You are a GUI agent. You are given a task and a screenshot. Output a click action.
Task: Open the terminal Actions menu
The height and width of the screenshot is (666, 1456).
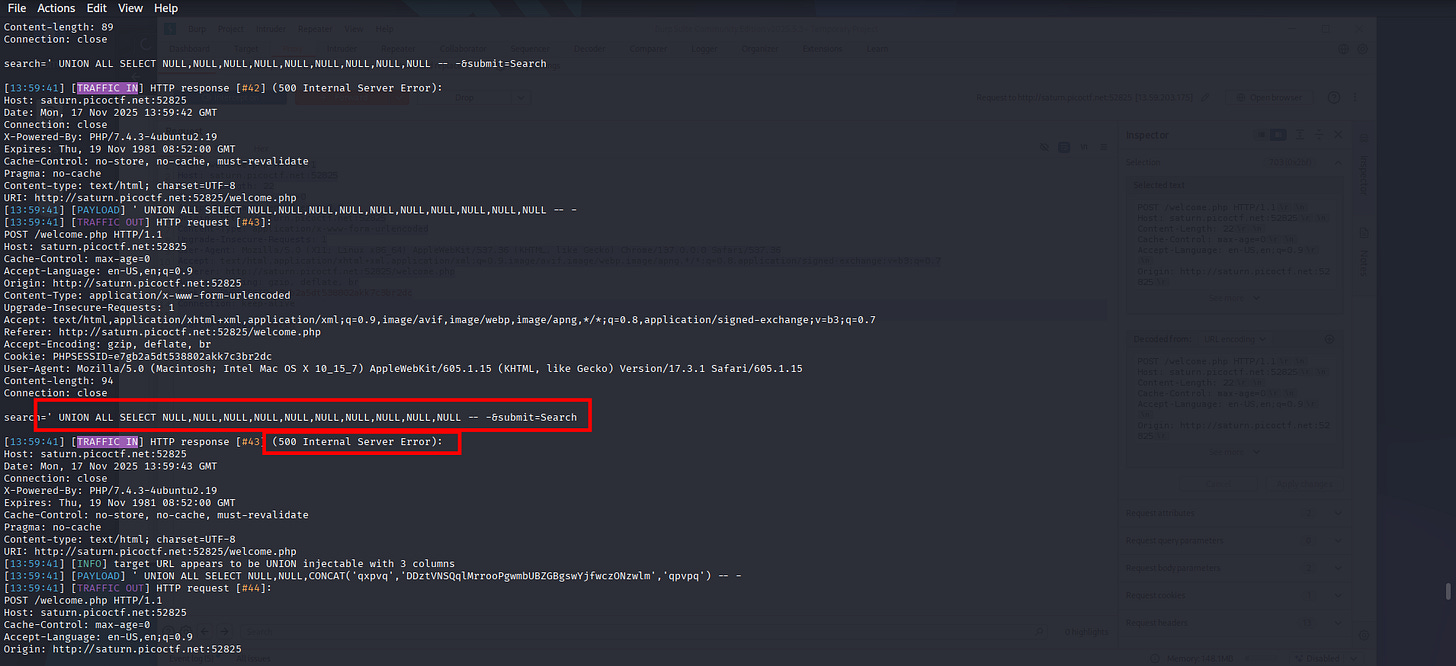tap(56, 8)
